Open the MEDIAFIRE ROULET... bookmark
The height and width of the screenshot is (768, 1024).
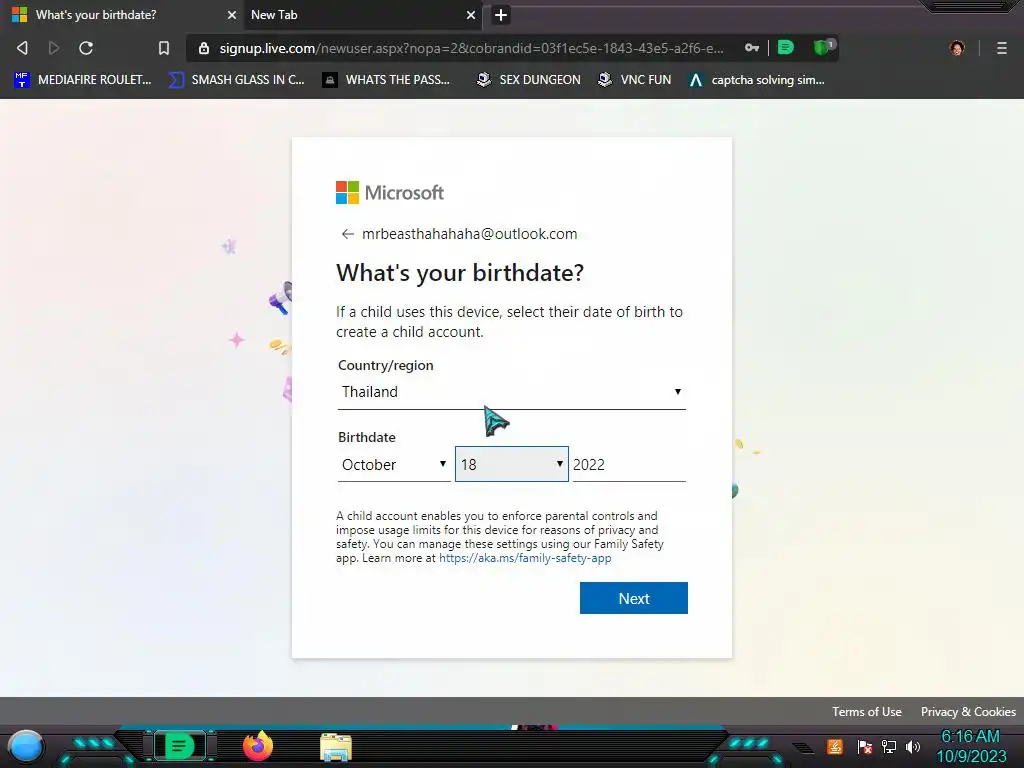pos(83,80)
